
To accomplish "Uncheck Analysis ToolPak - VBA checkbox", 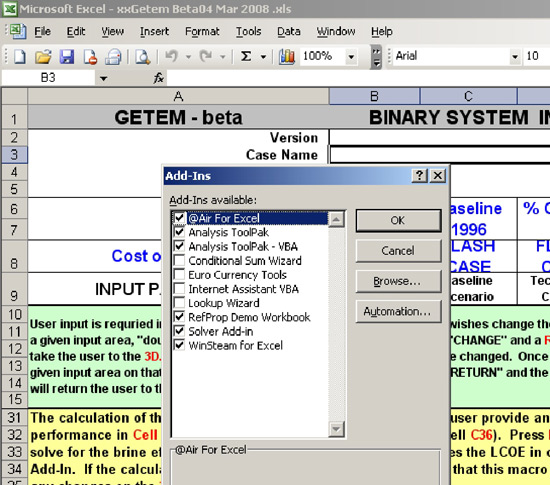I will [x=179, y=246].
